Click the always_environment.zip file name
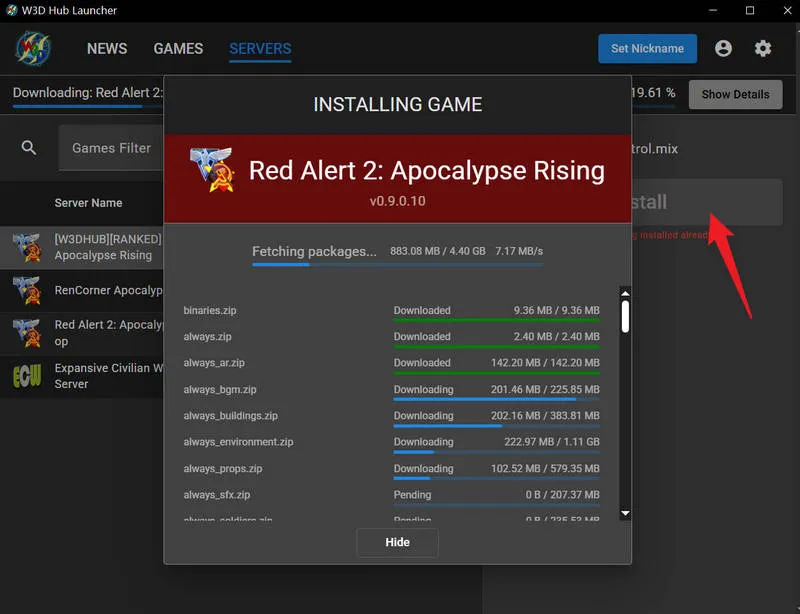Screen dimensions: 800x614 tap(238, 442)
